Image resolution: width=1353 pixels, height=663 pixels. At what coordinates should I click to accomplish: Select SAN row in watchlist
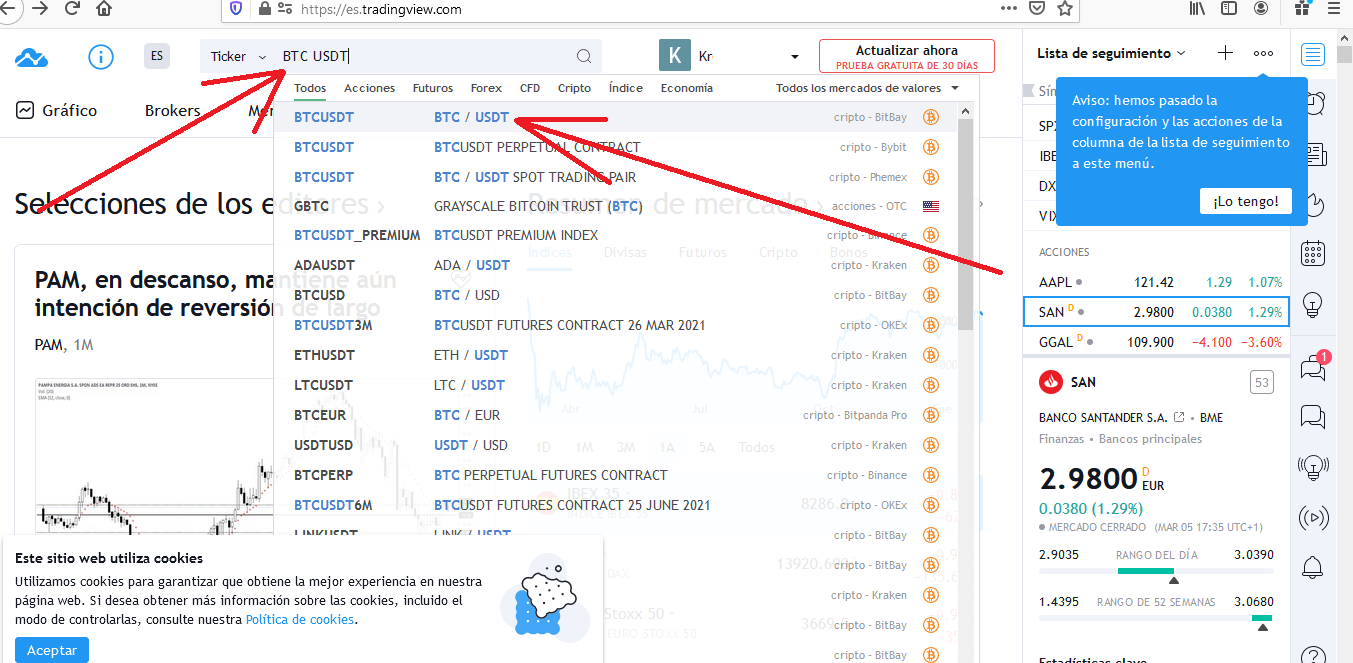1156,312
